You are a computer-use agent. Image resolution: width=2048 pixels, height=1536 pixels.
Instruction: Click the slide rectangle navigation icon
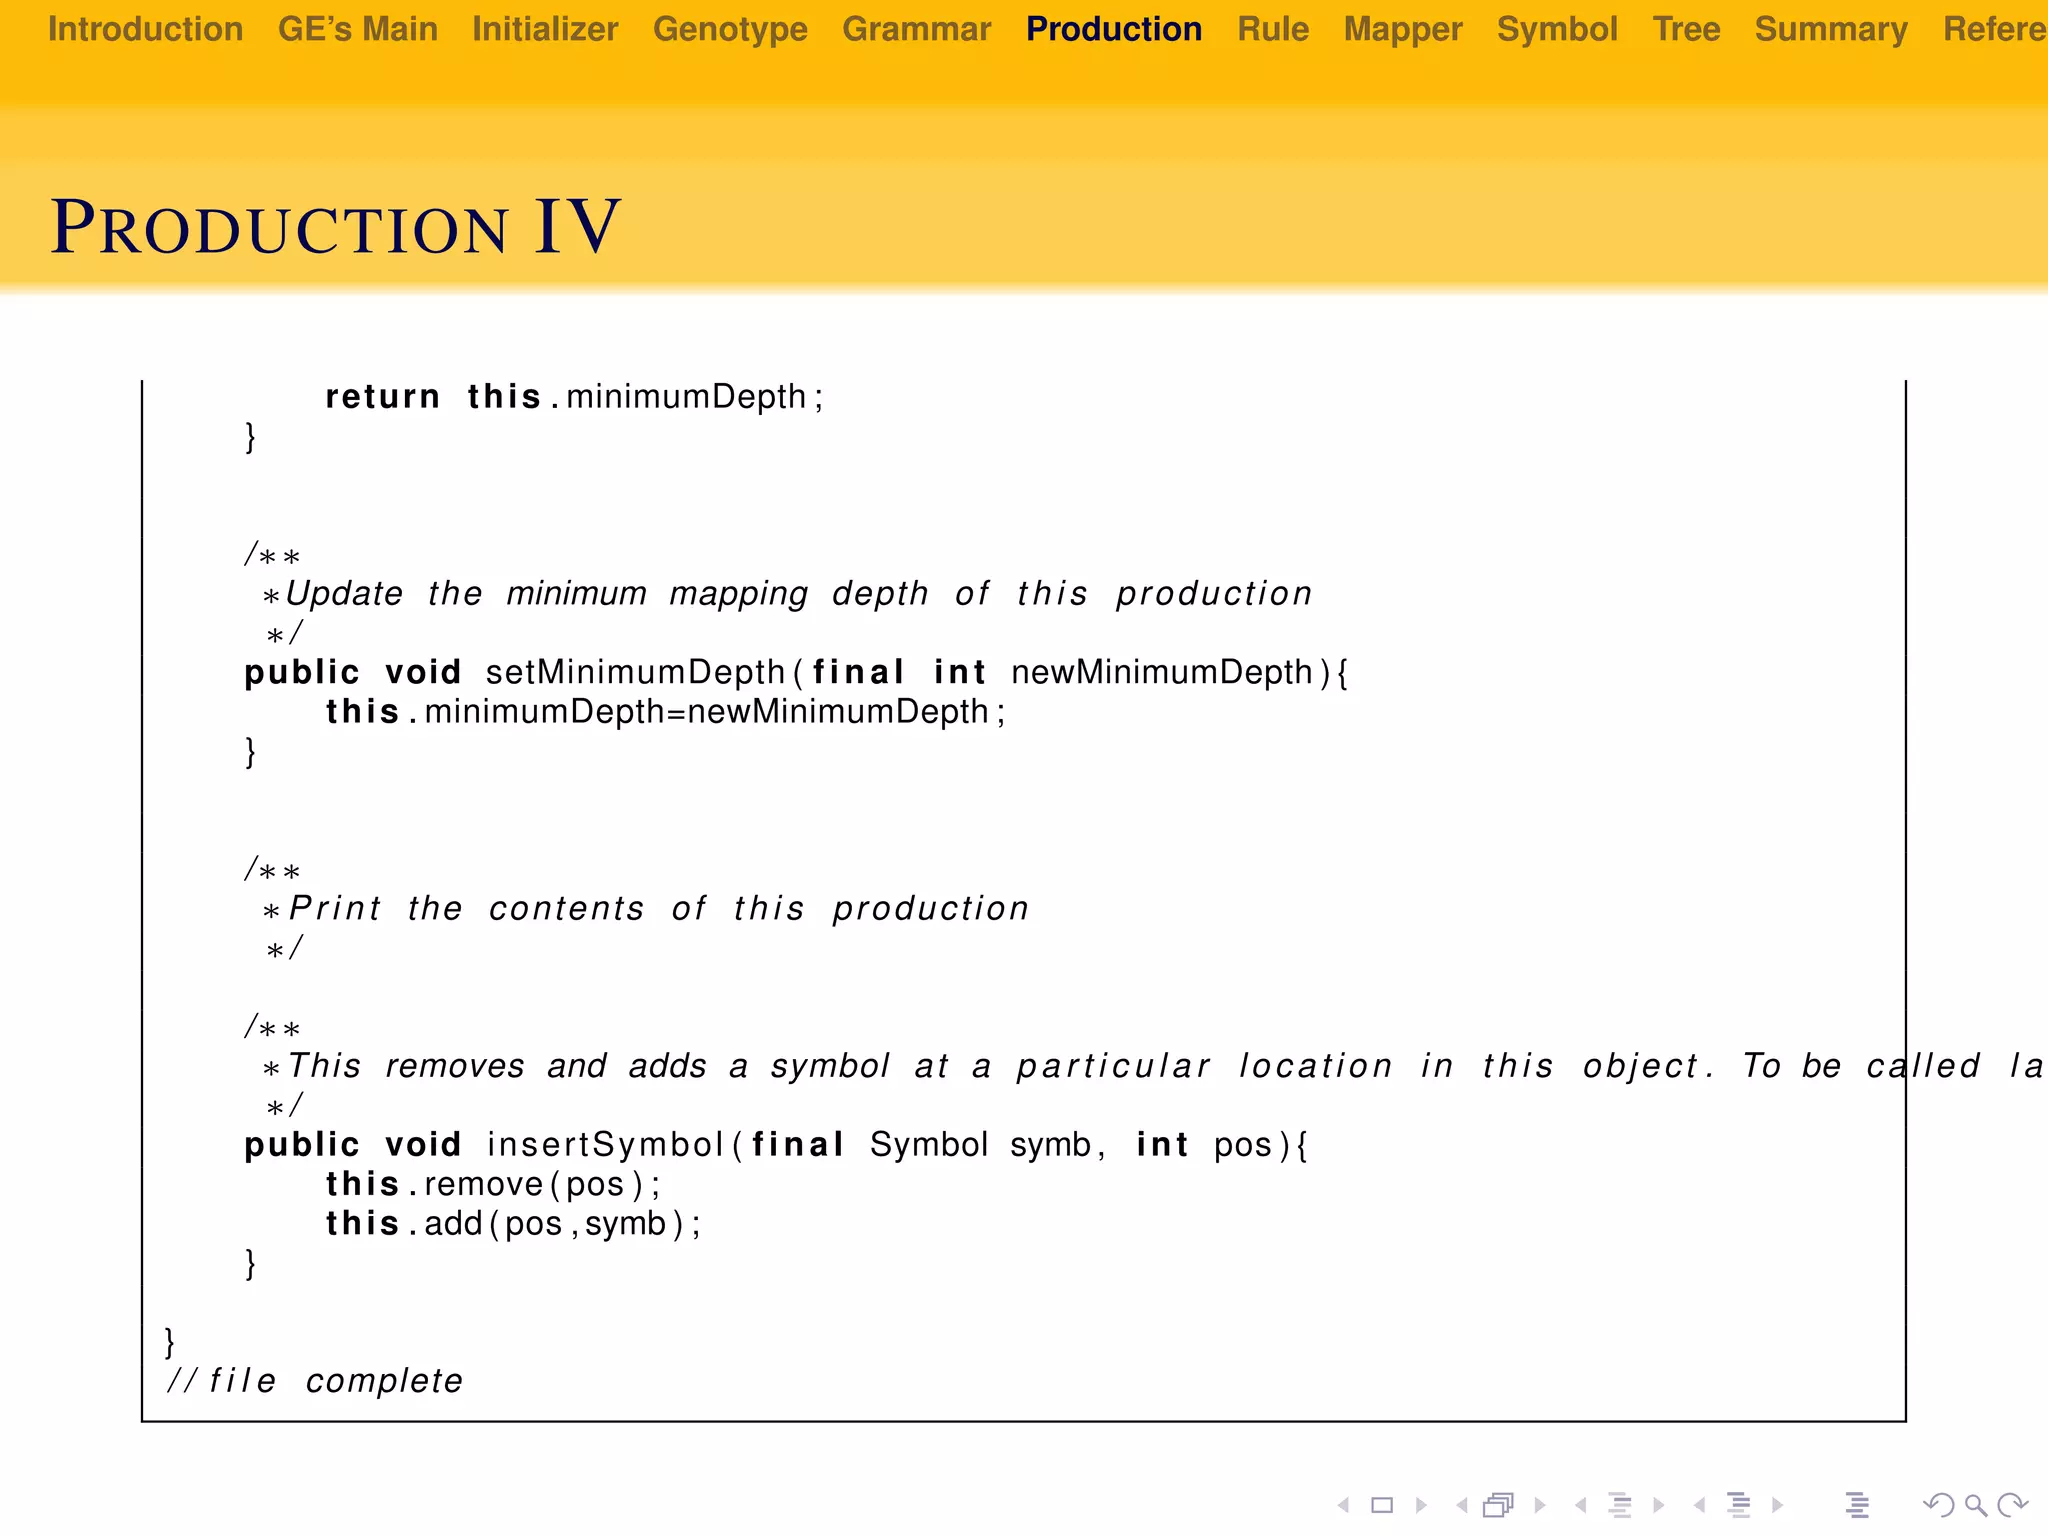point(1382,1505)
